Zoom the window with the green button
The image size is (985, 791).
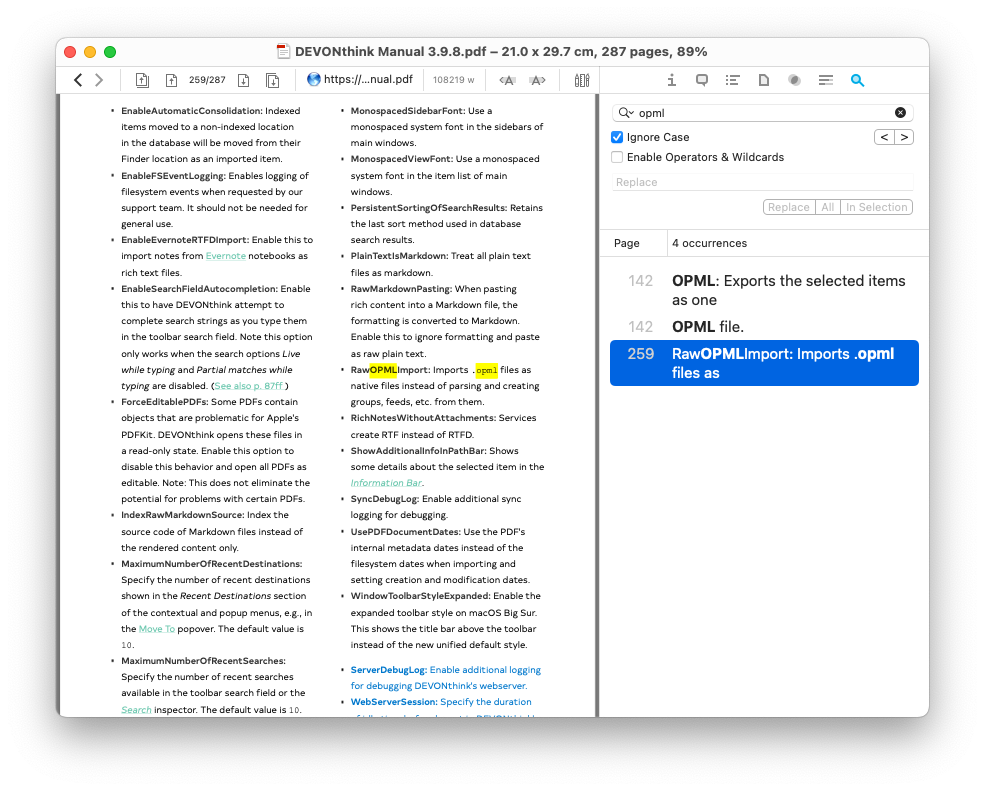(110, 52)
